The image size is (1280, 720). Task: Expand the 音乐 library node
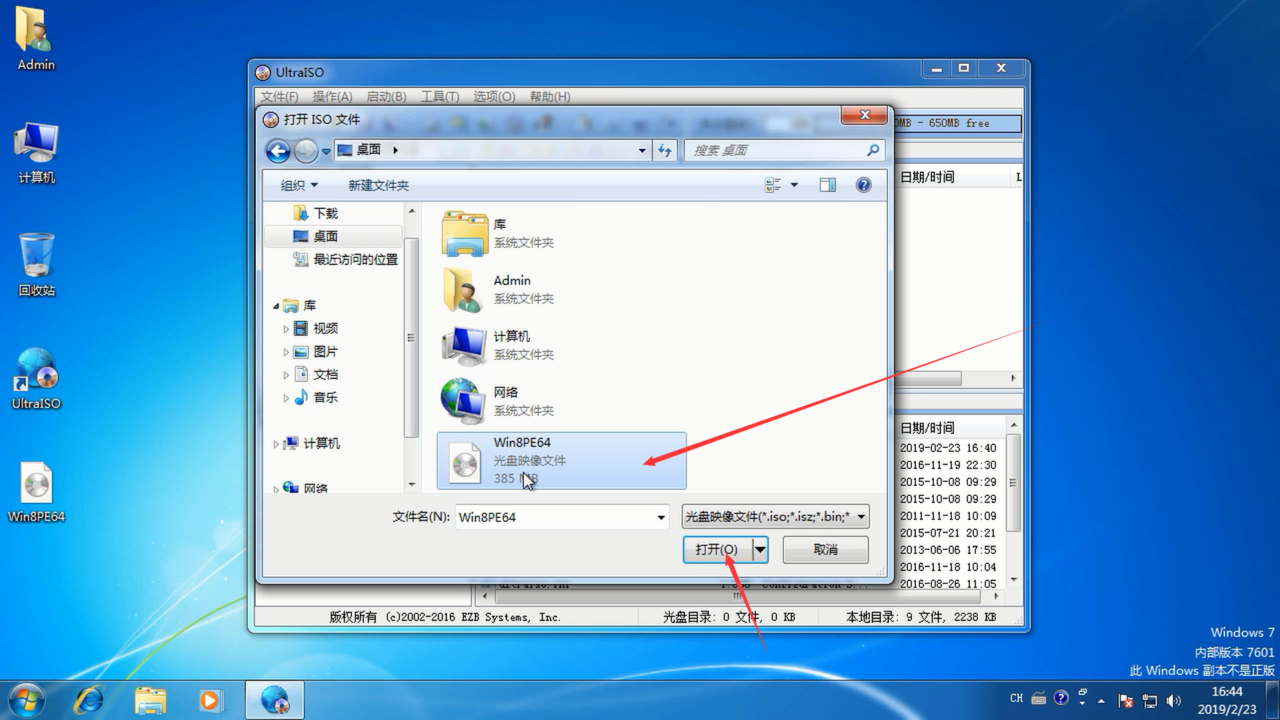pyautogui.click(x=286, y=398)
